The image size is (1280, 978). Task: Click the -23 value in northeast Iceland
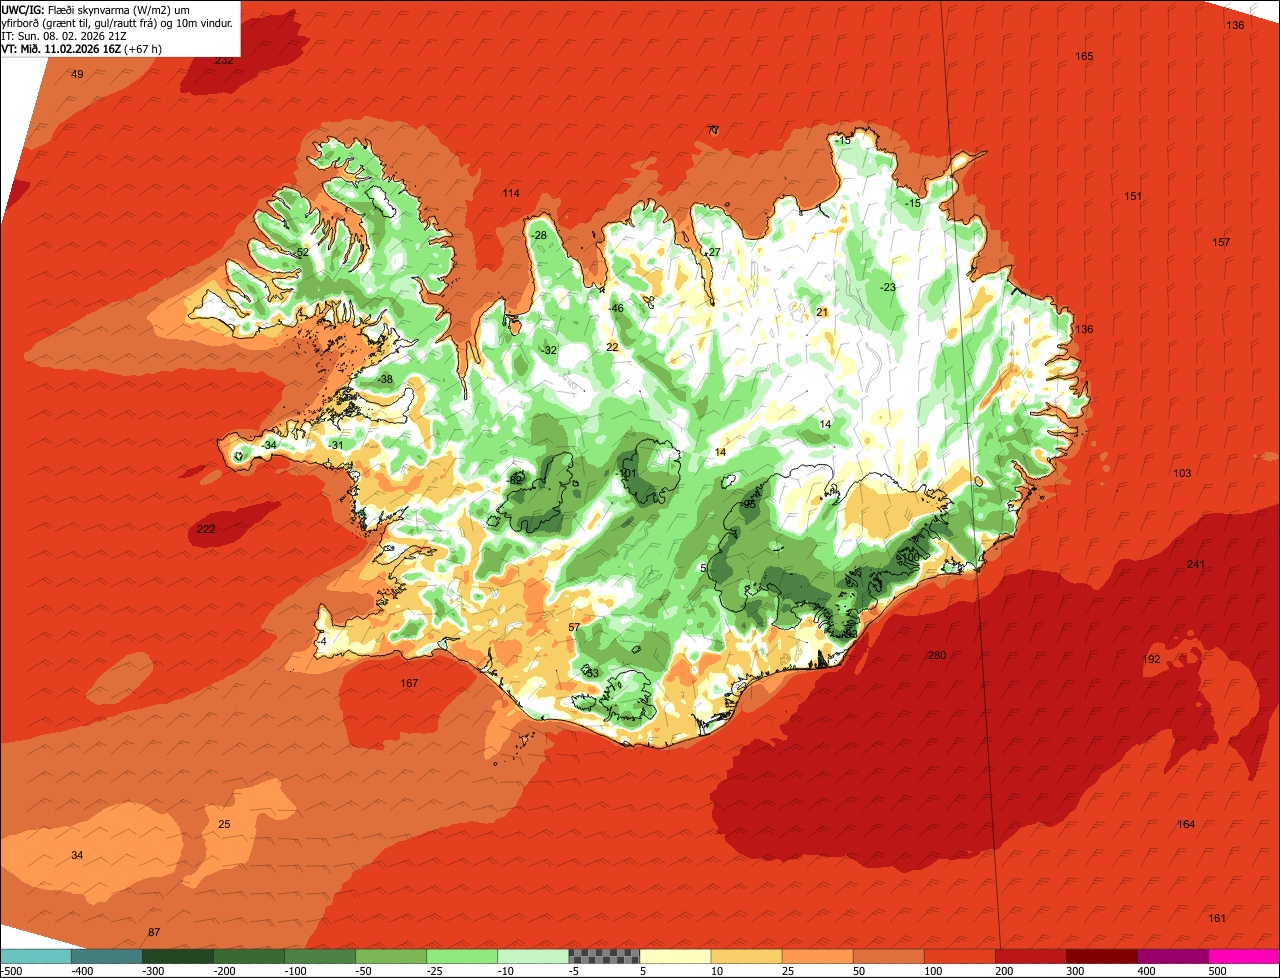[x=888, y=287]
